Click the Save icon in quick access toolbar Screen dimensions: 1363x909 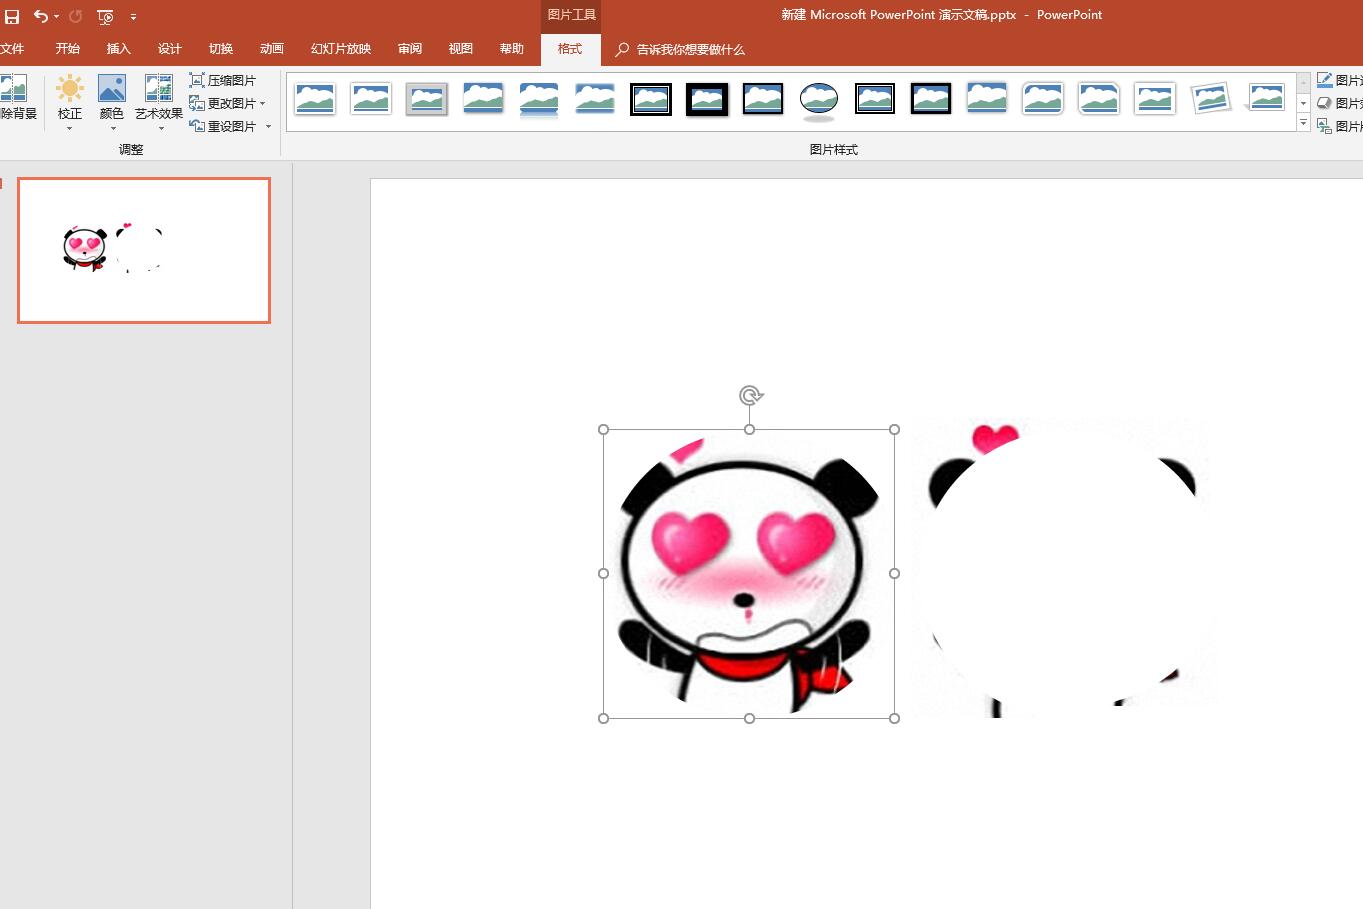pos(12,17)
